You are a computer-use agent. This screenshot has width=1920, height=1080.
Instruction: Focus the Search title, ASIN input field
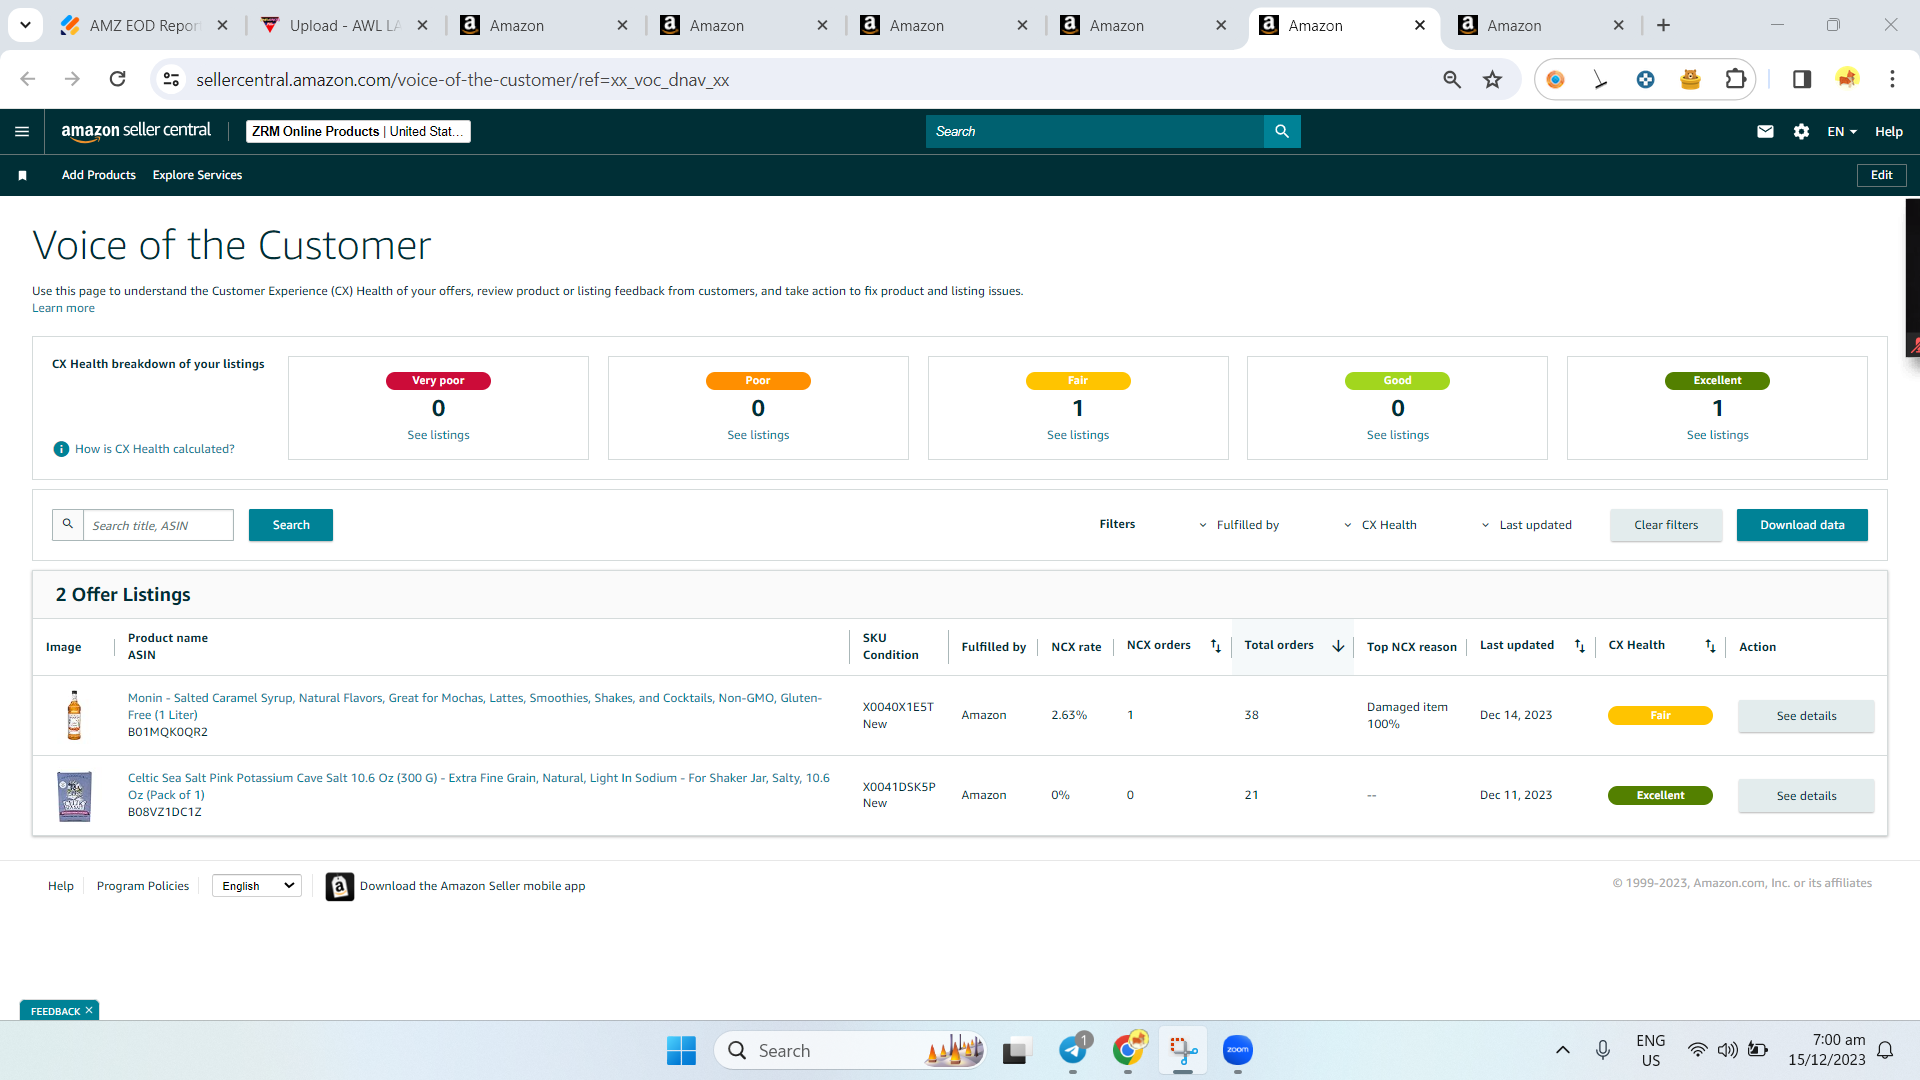point(158,525)
